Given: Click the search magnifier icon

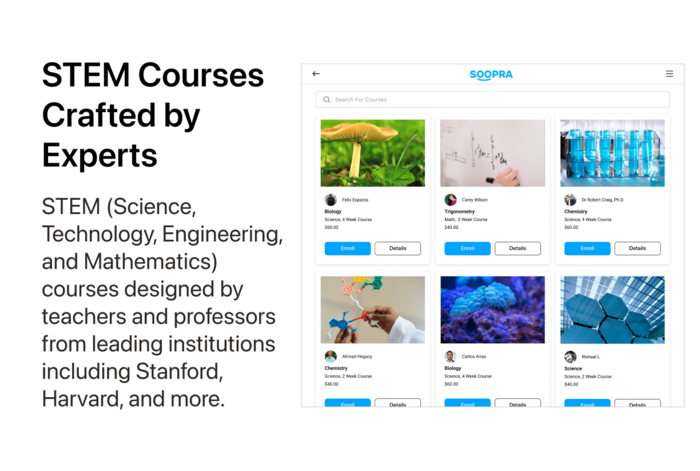Looking at the screenshot, I should (327, 100).
